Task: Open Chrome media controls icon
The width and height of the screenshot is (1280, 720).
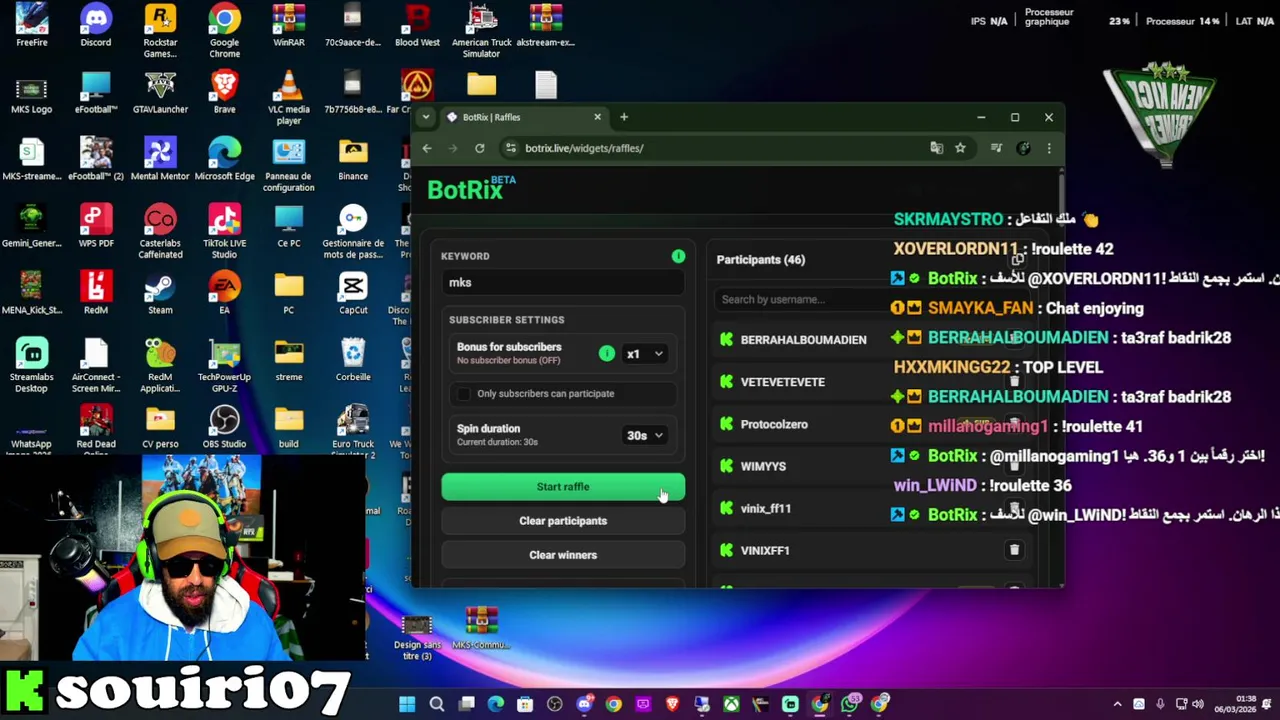Action: pos(996,148)
